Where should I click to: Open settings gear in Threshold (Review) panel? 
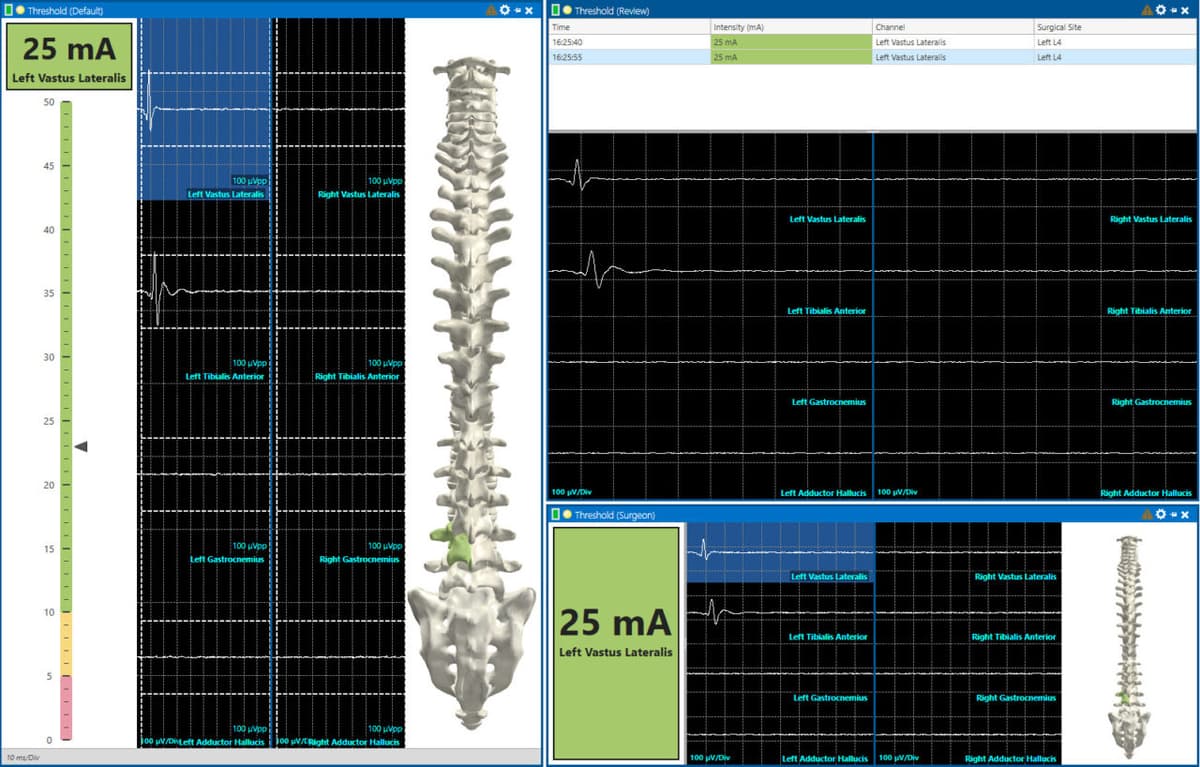(1160, 9)
